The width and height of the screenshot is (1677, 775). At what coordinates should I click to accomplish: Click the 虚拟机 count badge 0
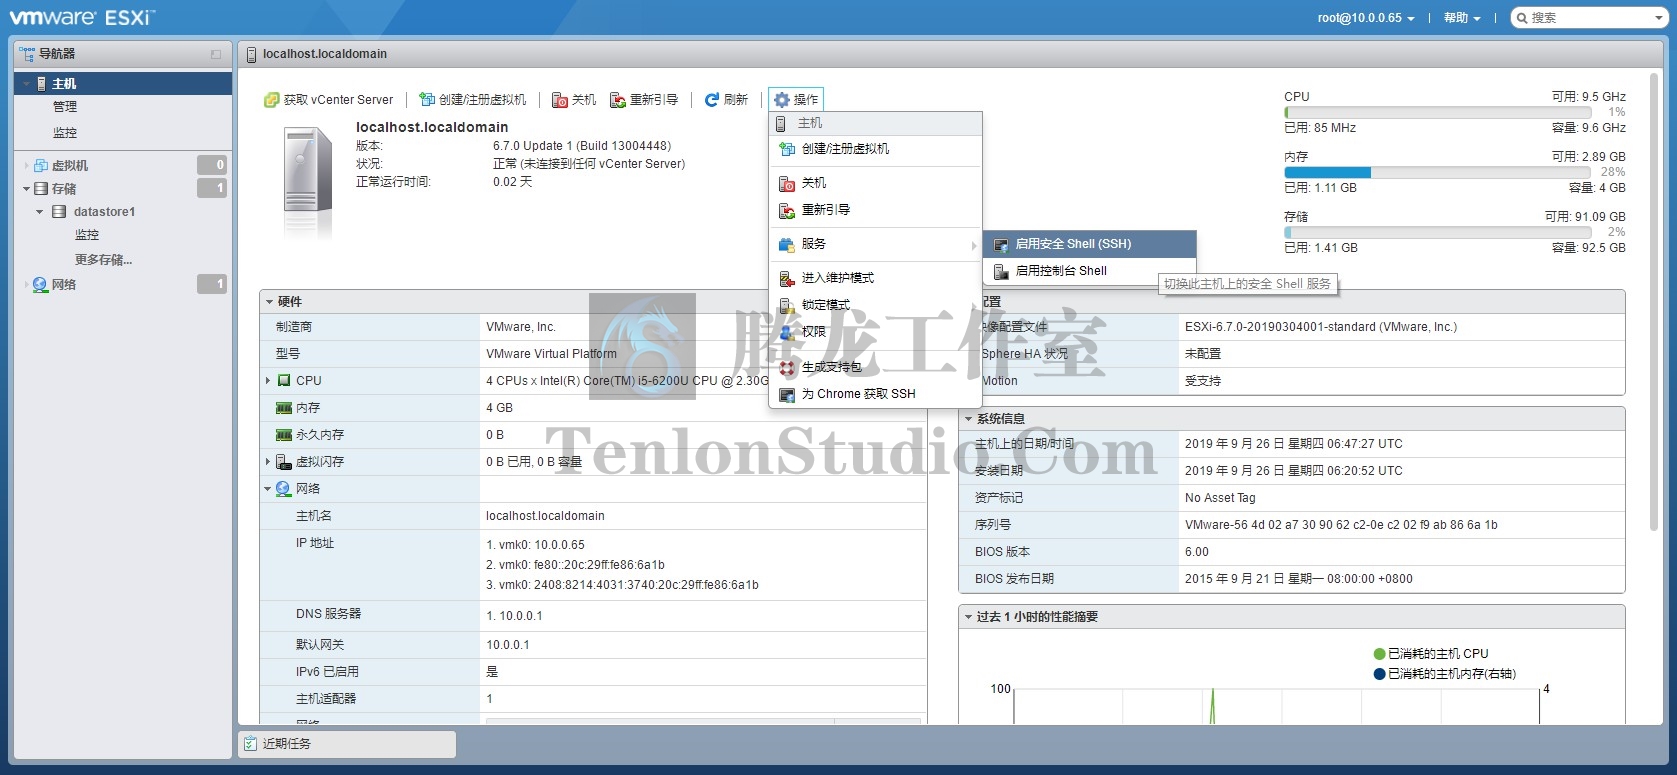point(212,166)
